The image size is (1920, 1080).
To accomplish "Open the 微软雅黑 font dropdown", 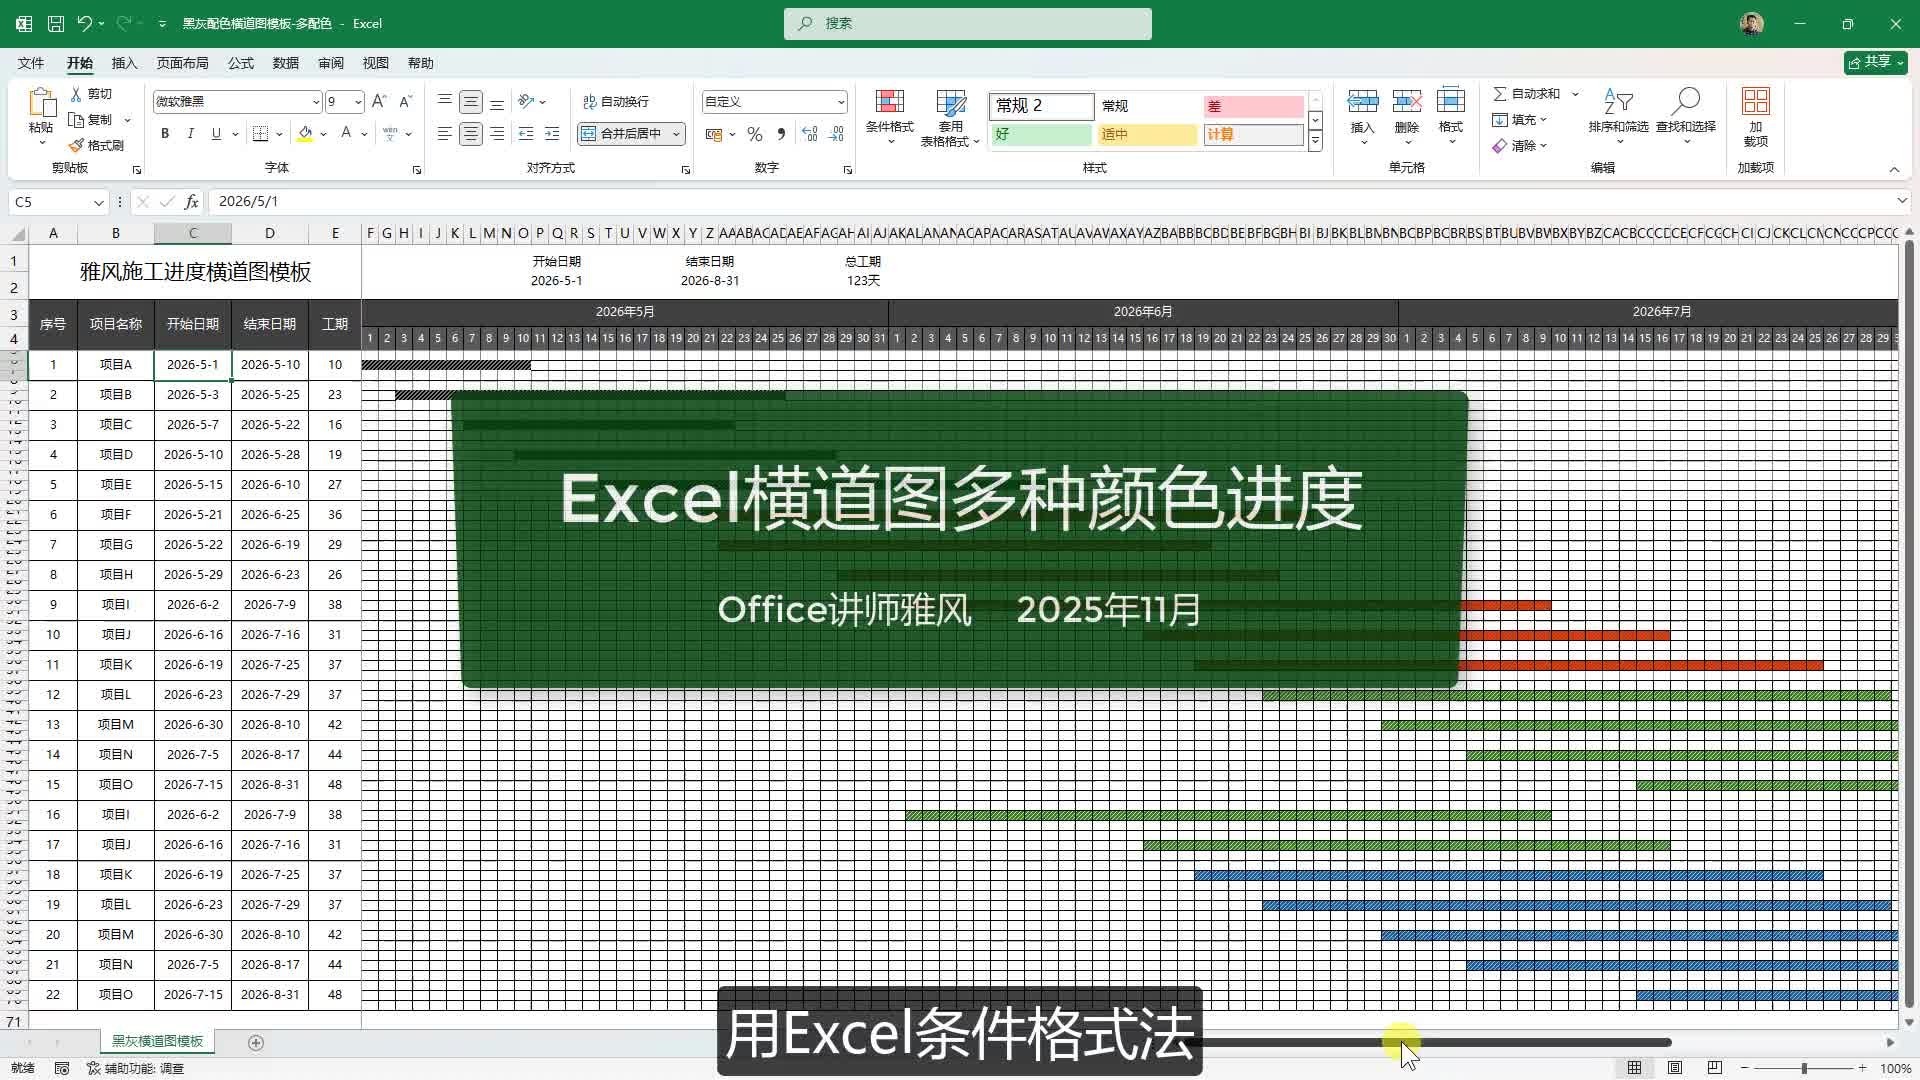I will (315, 102).
